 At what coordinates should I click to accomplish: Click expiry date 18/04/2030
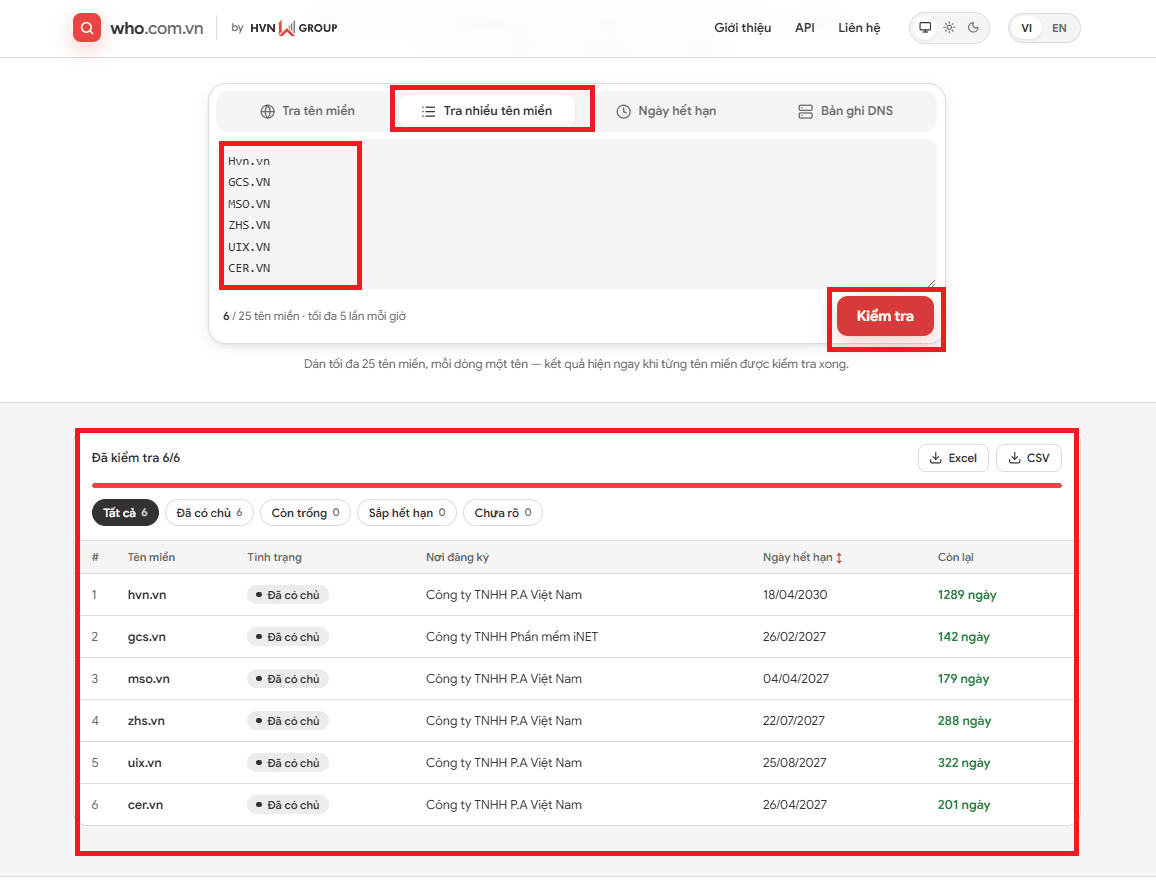coord(795,595)
